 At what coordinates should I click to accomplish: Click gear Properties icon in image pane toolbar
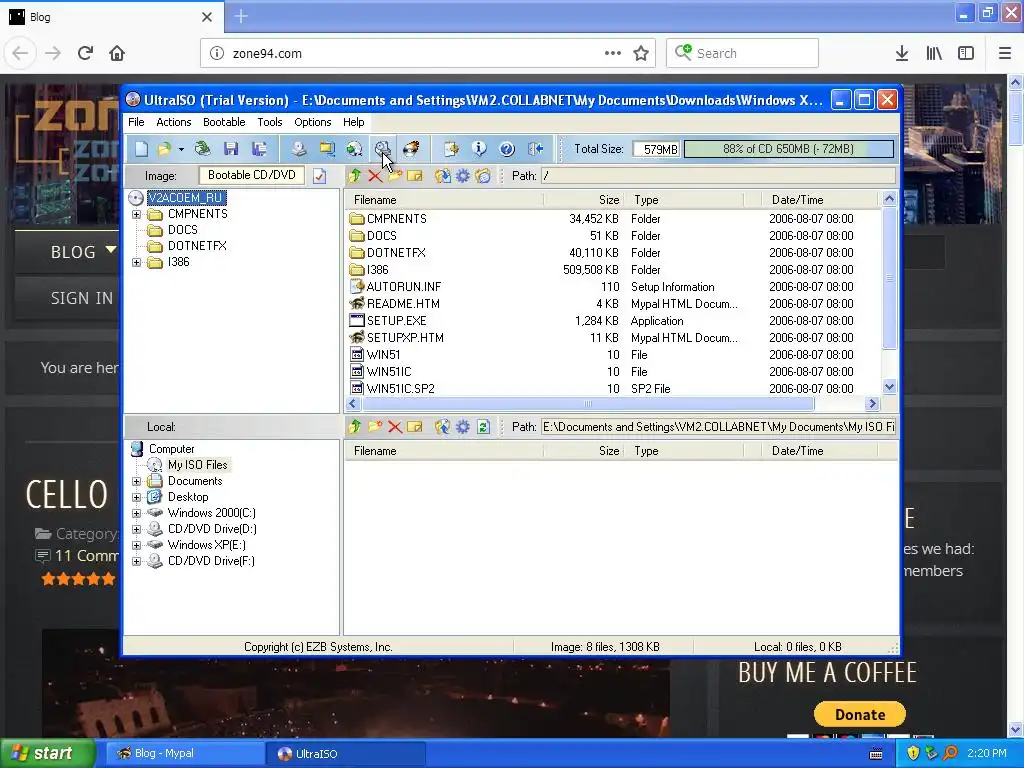pos(462,176)
